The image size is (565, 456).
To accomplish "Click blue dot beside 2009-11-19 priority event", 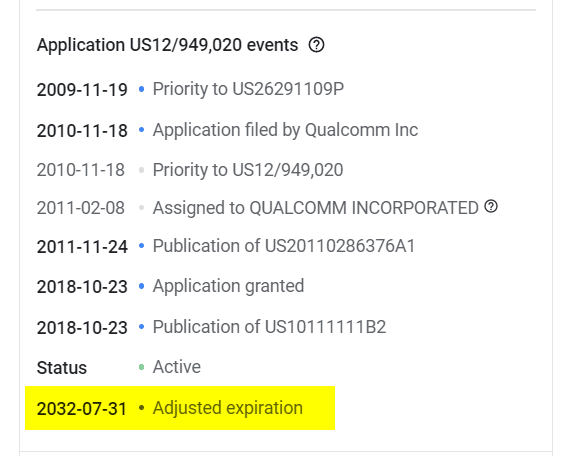I will point(142,89).
